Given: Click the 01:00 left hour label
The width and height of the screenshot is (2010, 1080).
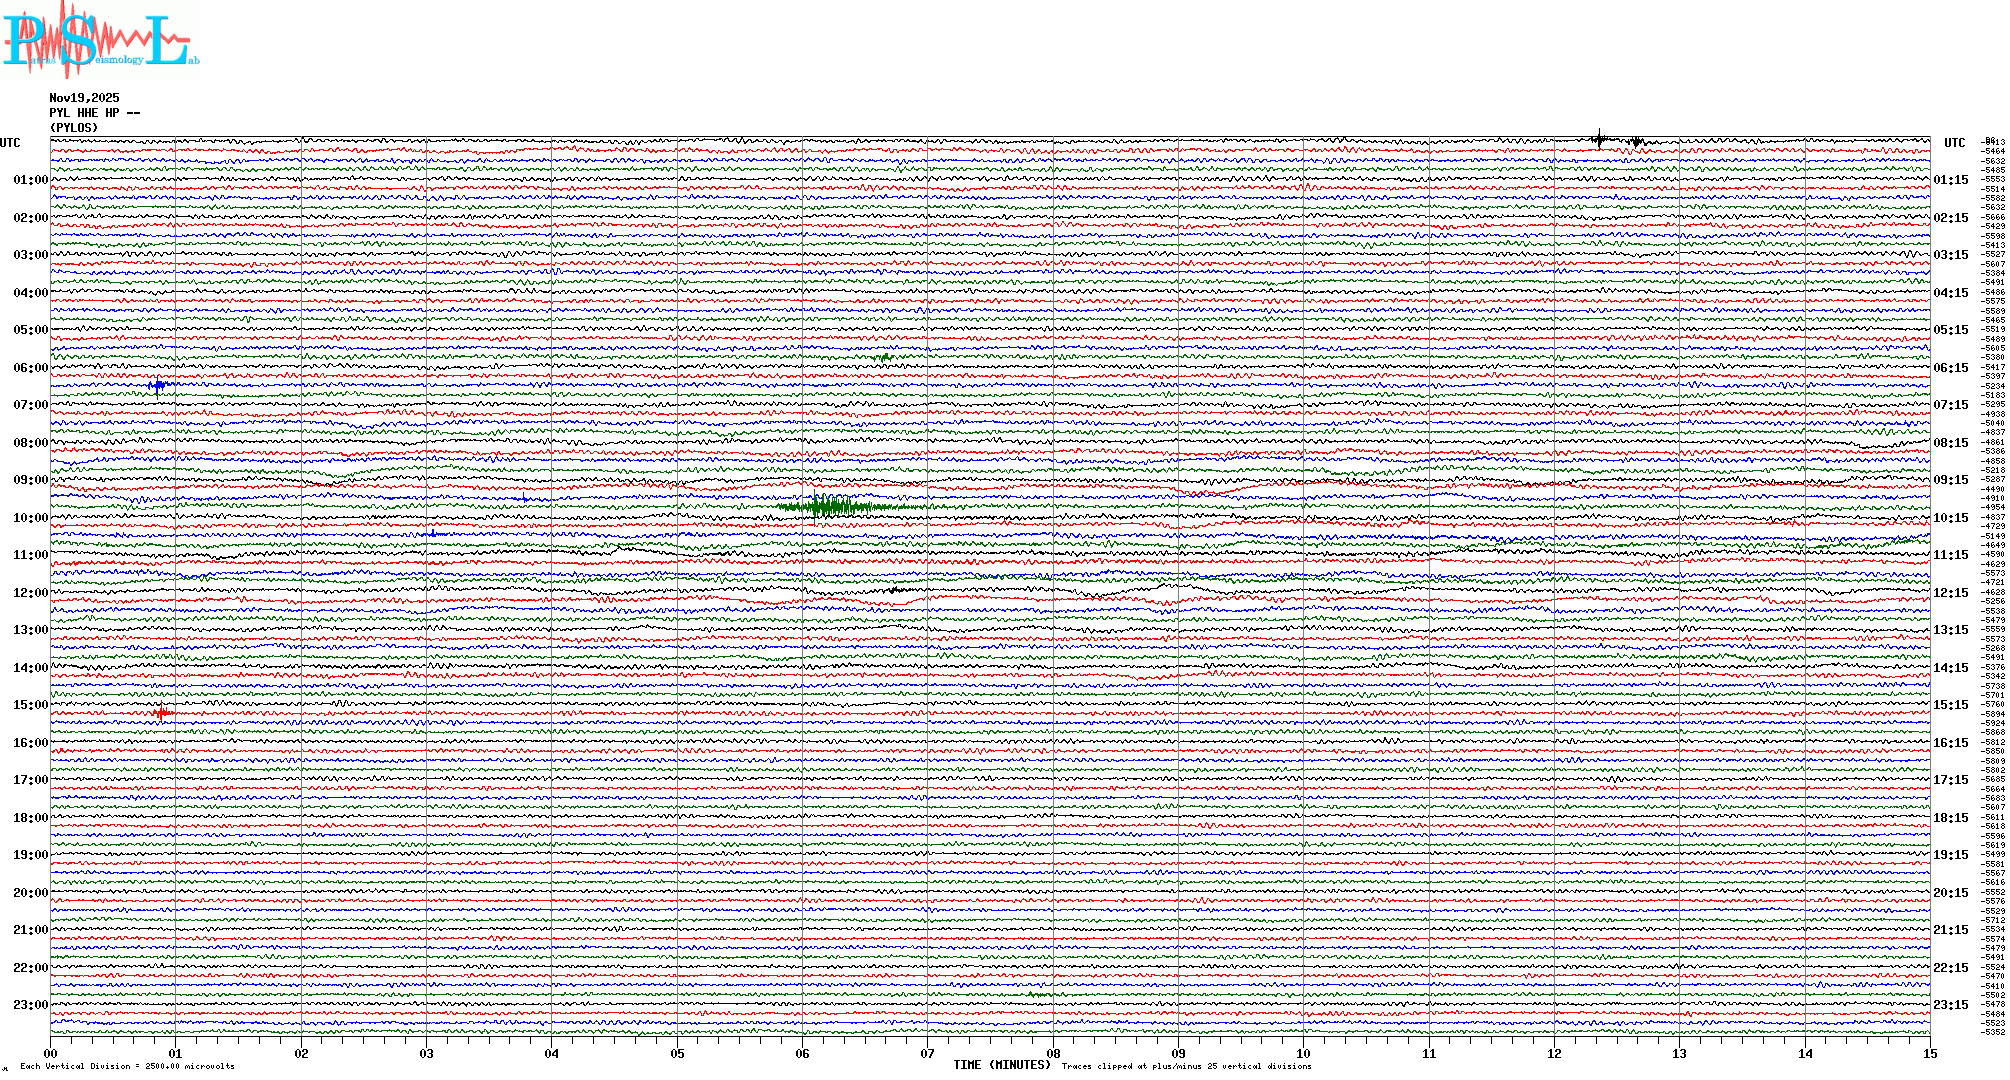Looking at the screenshot, I should pyautogui.click(x=30, y=180).
